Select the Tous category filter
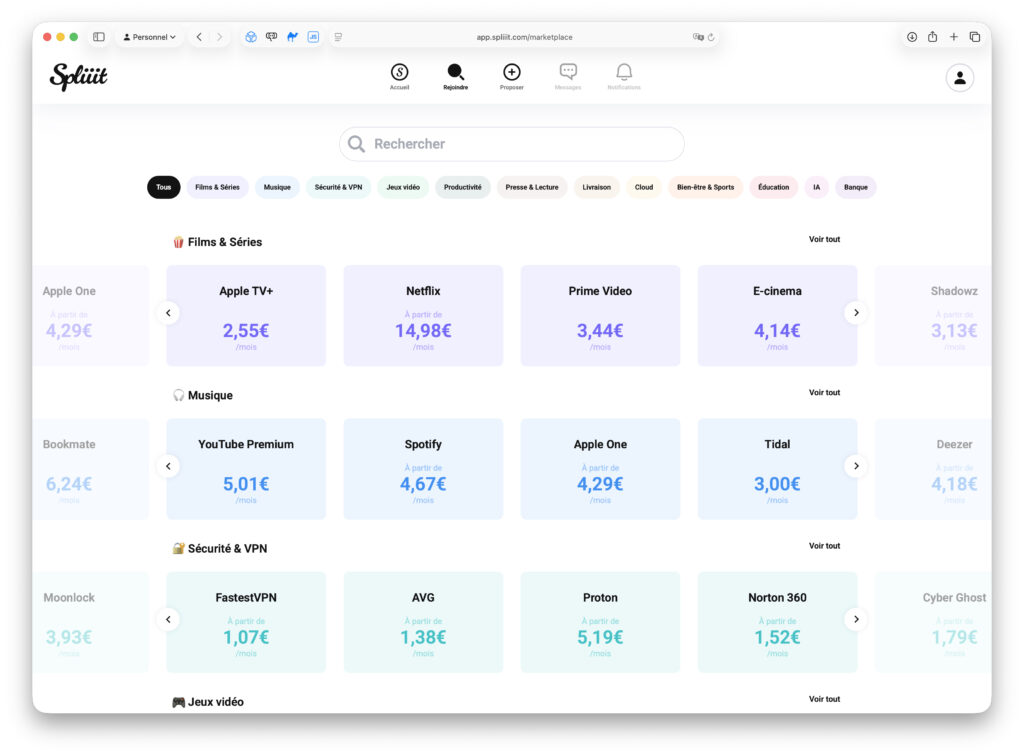 (x=163, y=187)
